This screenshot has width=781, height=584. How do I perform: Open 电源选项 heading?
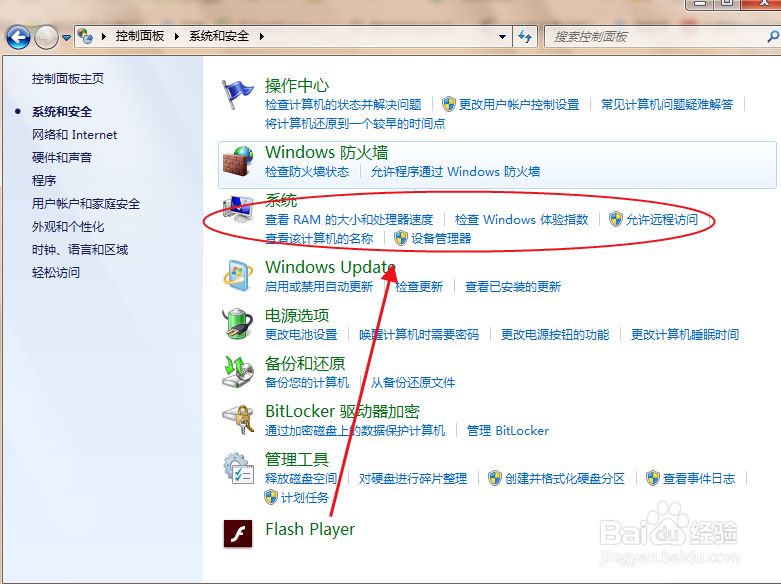click(x=297, y=316)
